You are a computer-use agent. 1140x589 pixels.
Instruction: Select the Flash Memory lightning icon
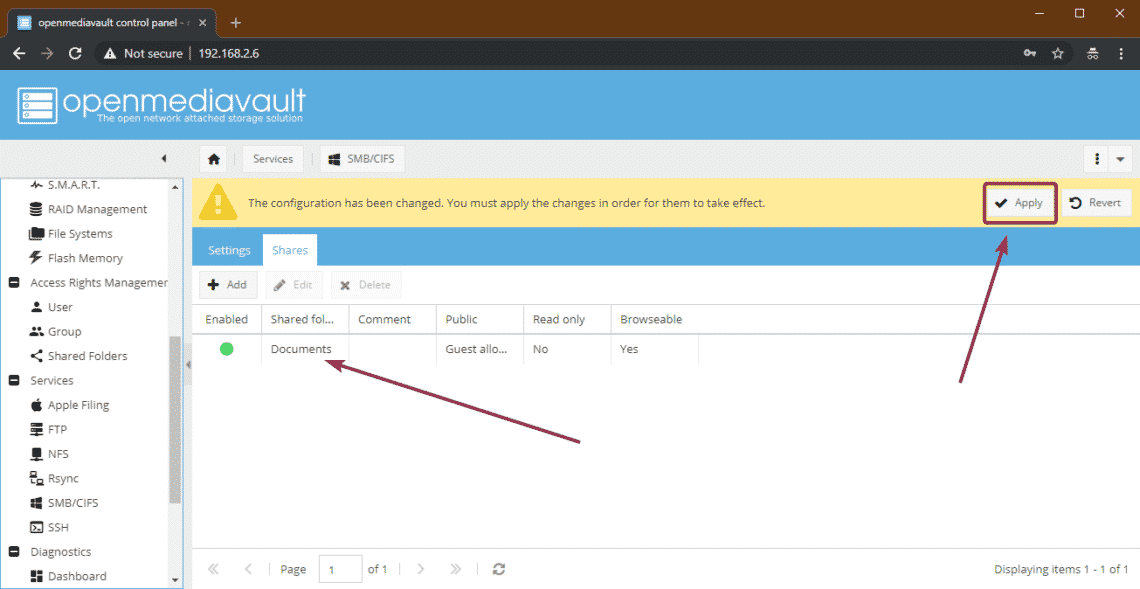click(36, 257)
